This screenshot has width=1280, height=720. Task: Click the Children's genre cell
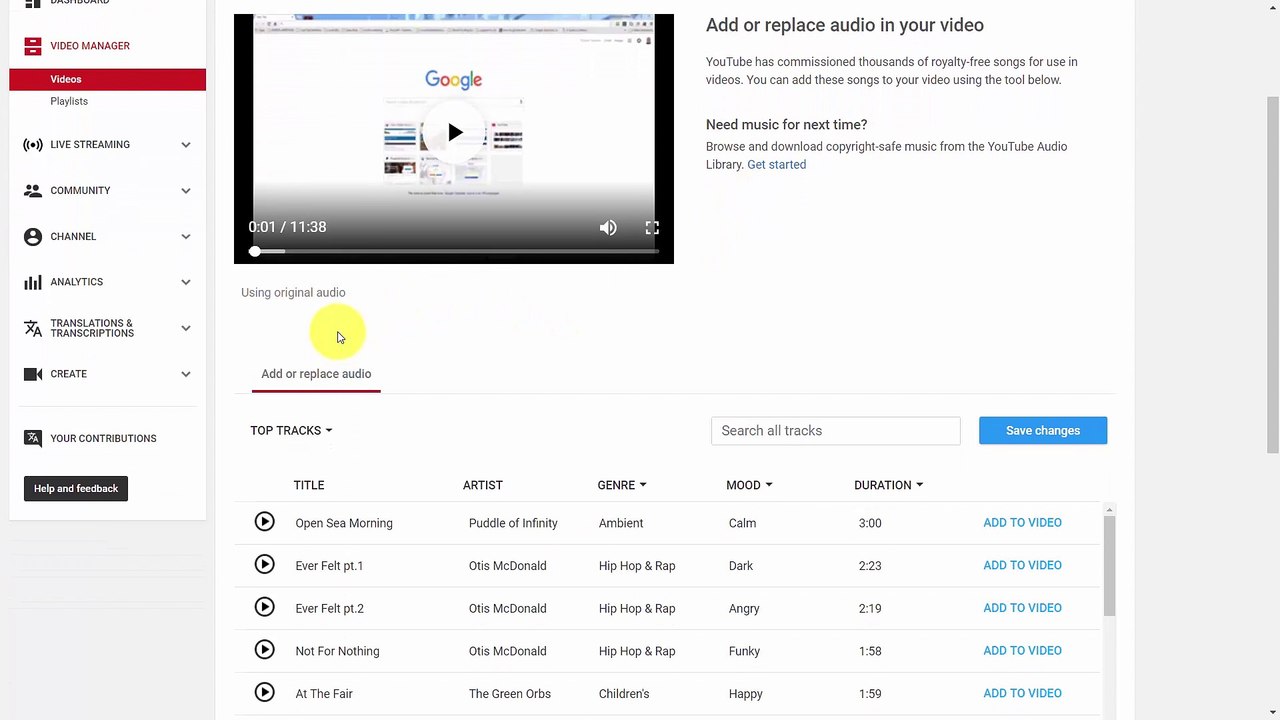[x=624, y=694]
